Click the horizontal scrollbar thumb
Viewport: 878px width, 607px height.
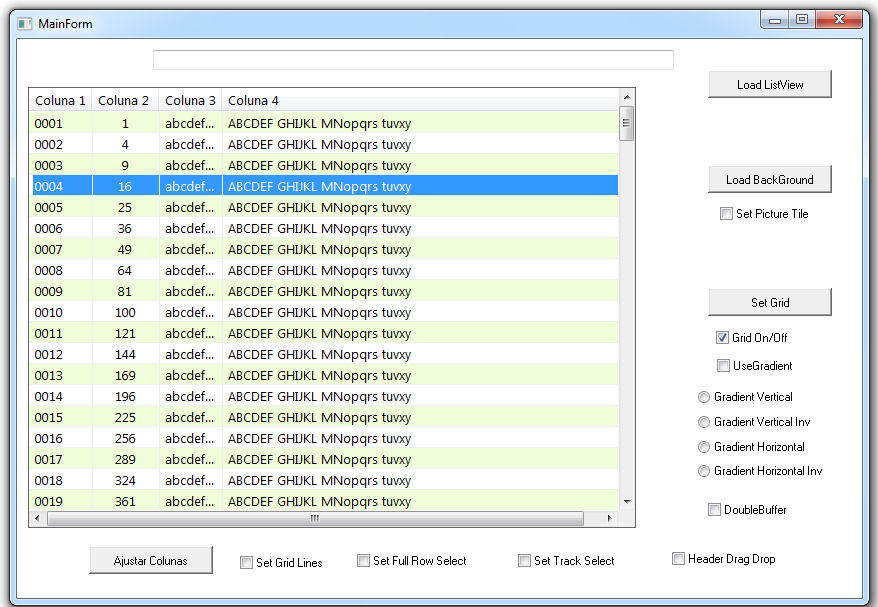click(x=315, y=519)
